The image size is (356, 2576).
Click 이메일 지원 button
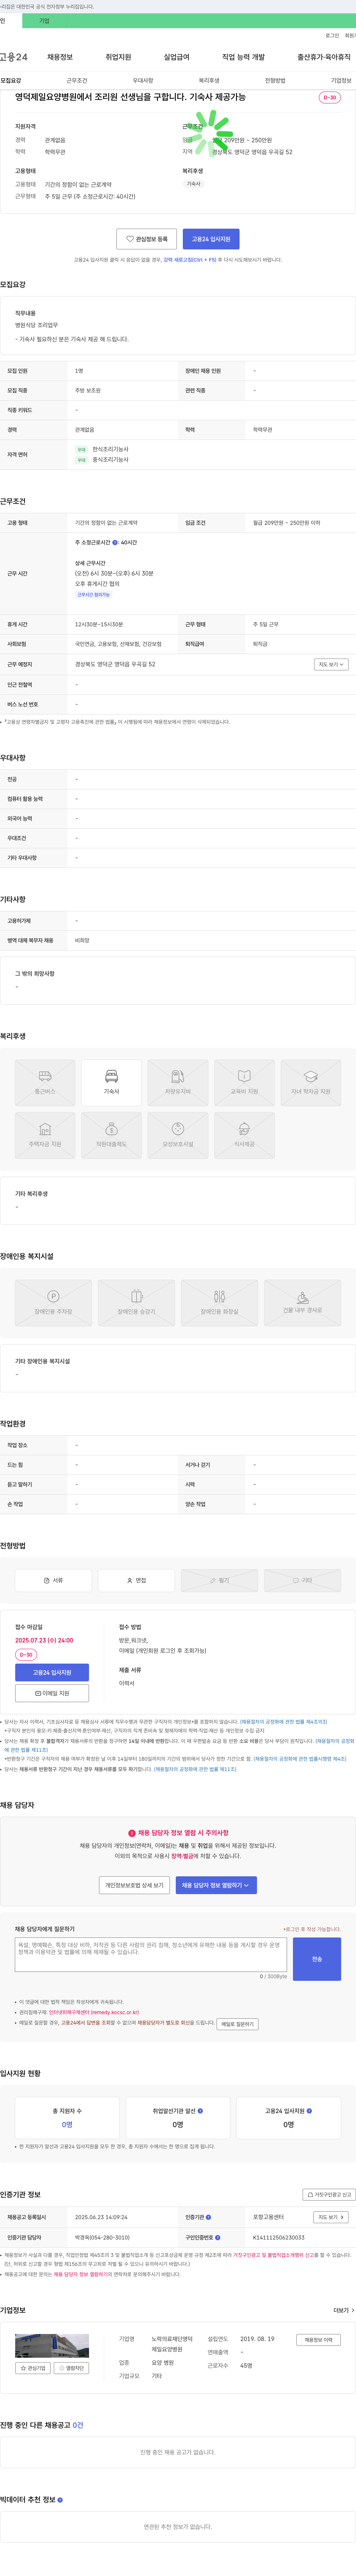coord(52,1693)
